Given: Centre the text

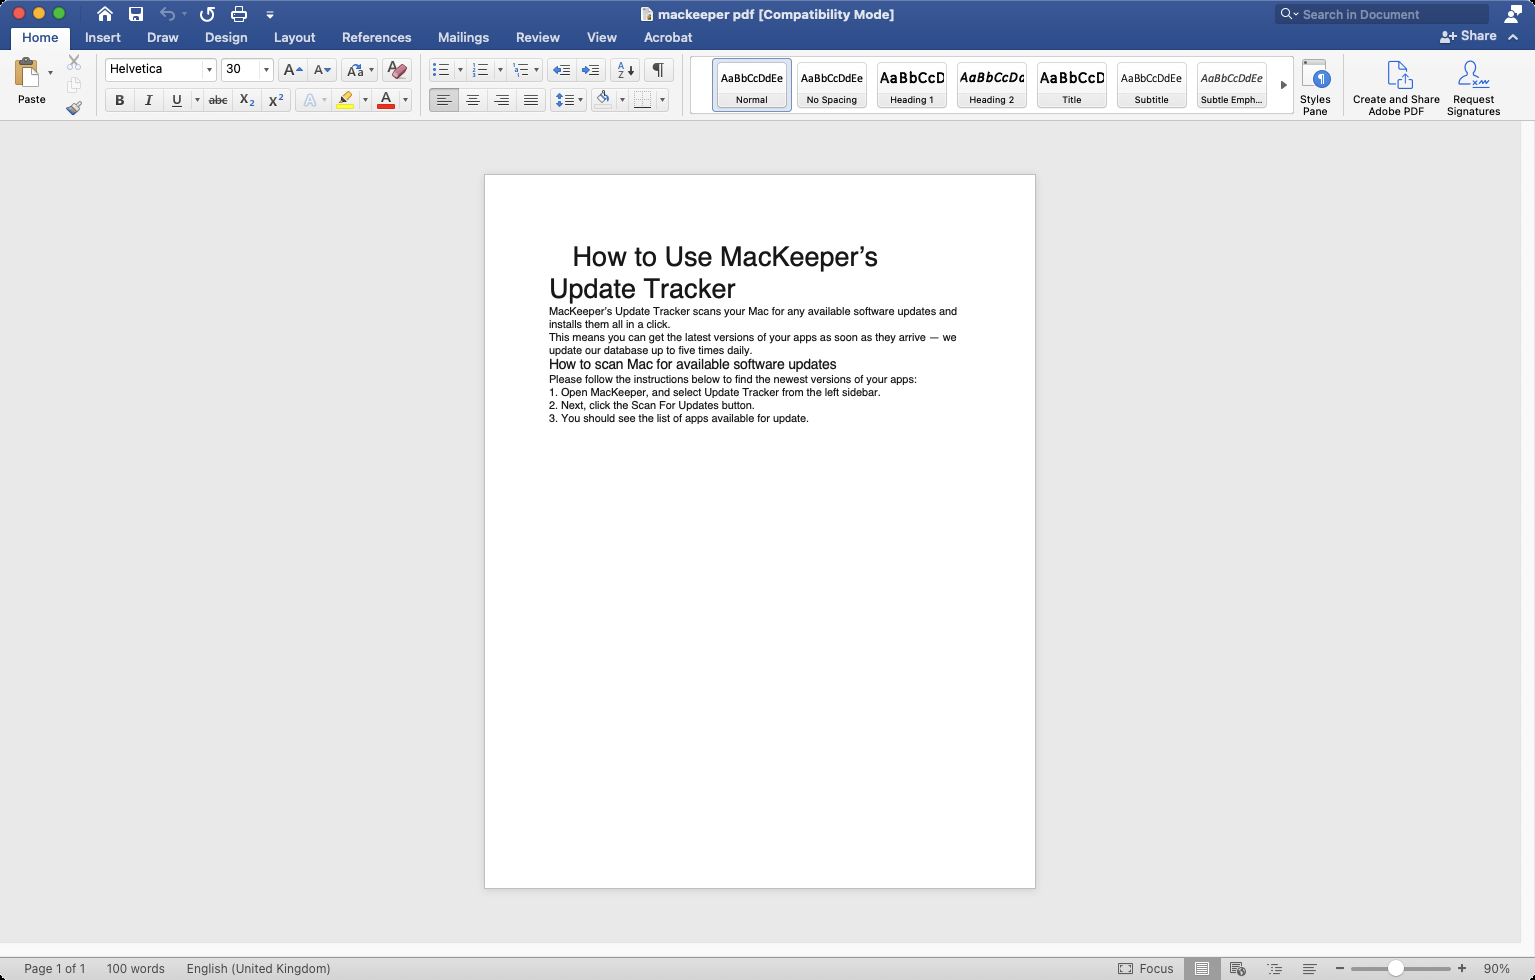Looking at the screenshot, I should pyautogui.click(x=473, y=100).
